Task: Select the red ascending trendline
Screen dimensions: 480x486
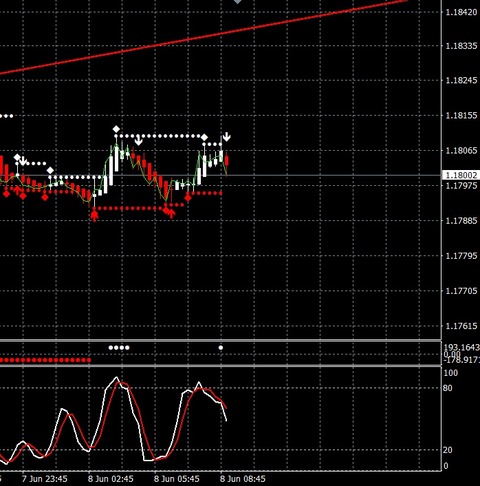Action: coord(203,37)
